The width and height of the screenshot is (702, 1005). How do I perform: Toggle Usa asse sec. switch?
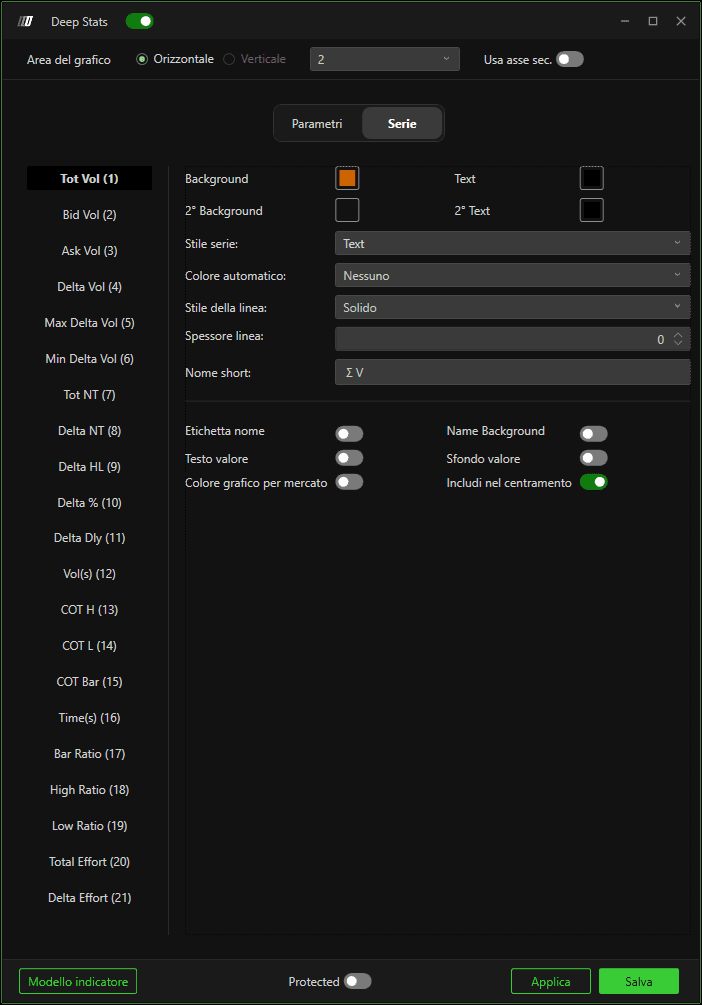coord(570,60)
